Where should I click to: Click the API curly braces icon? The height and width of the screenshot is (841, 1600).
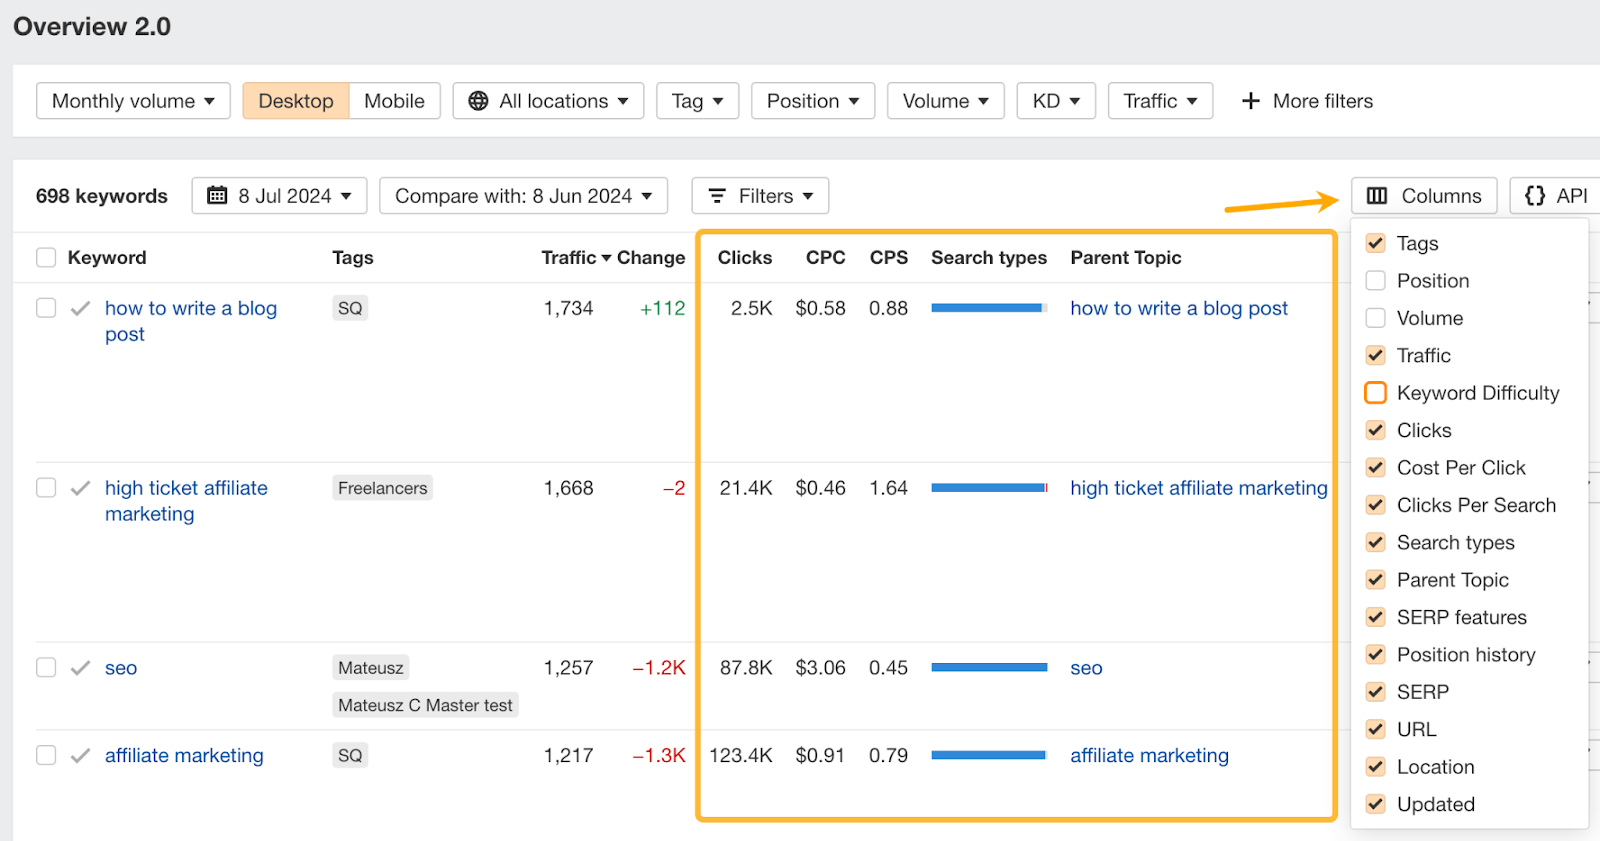coord(1534,196)
